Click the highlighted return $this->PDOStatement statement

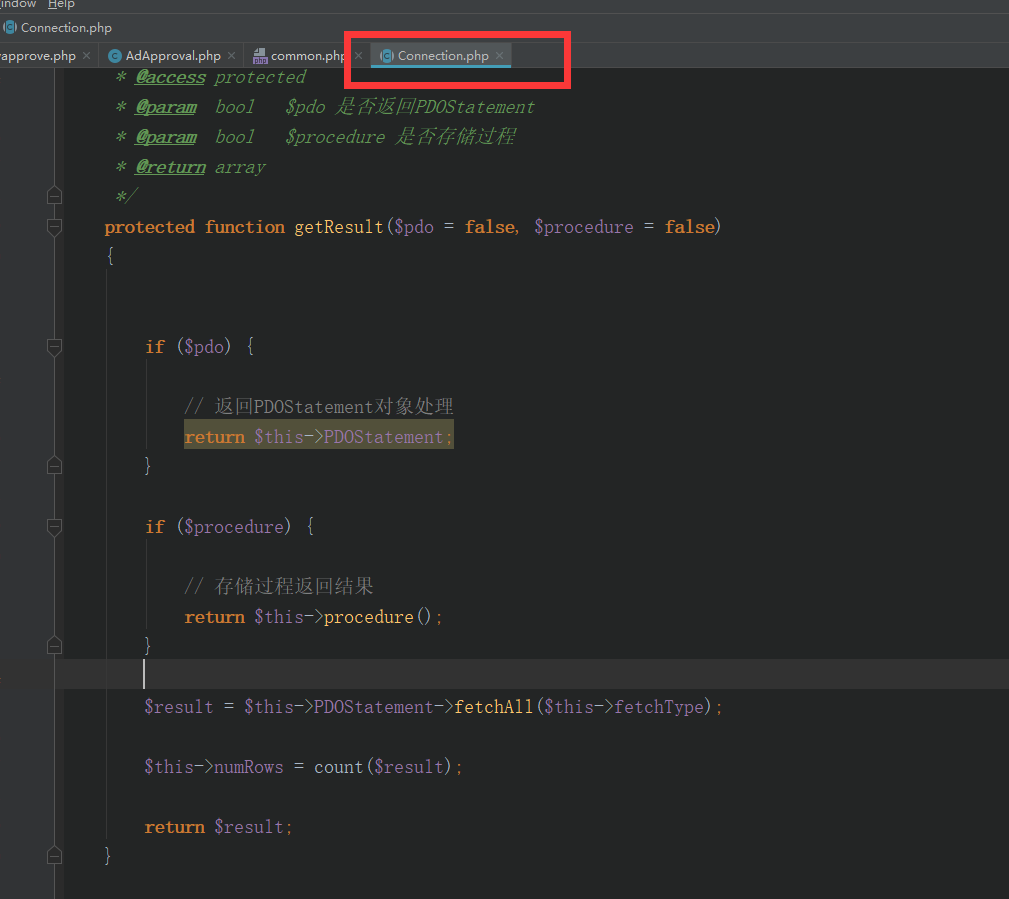click(x=318, y=436)
